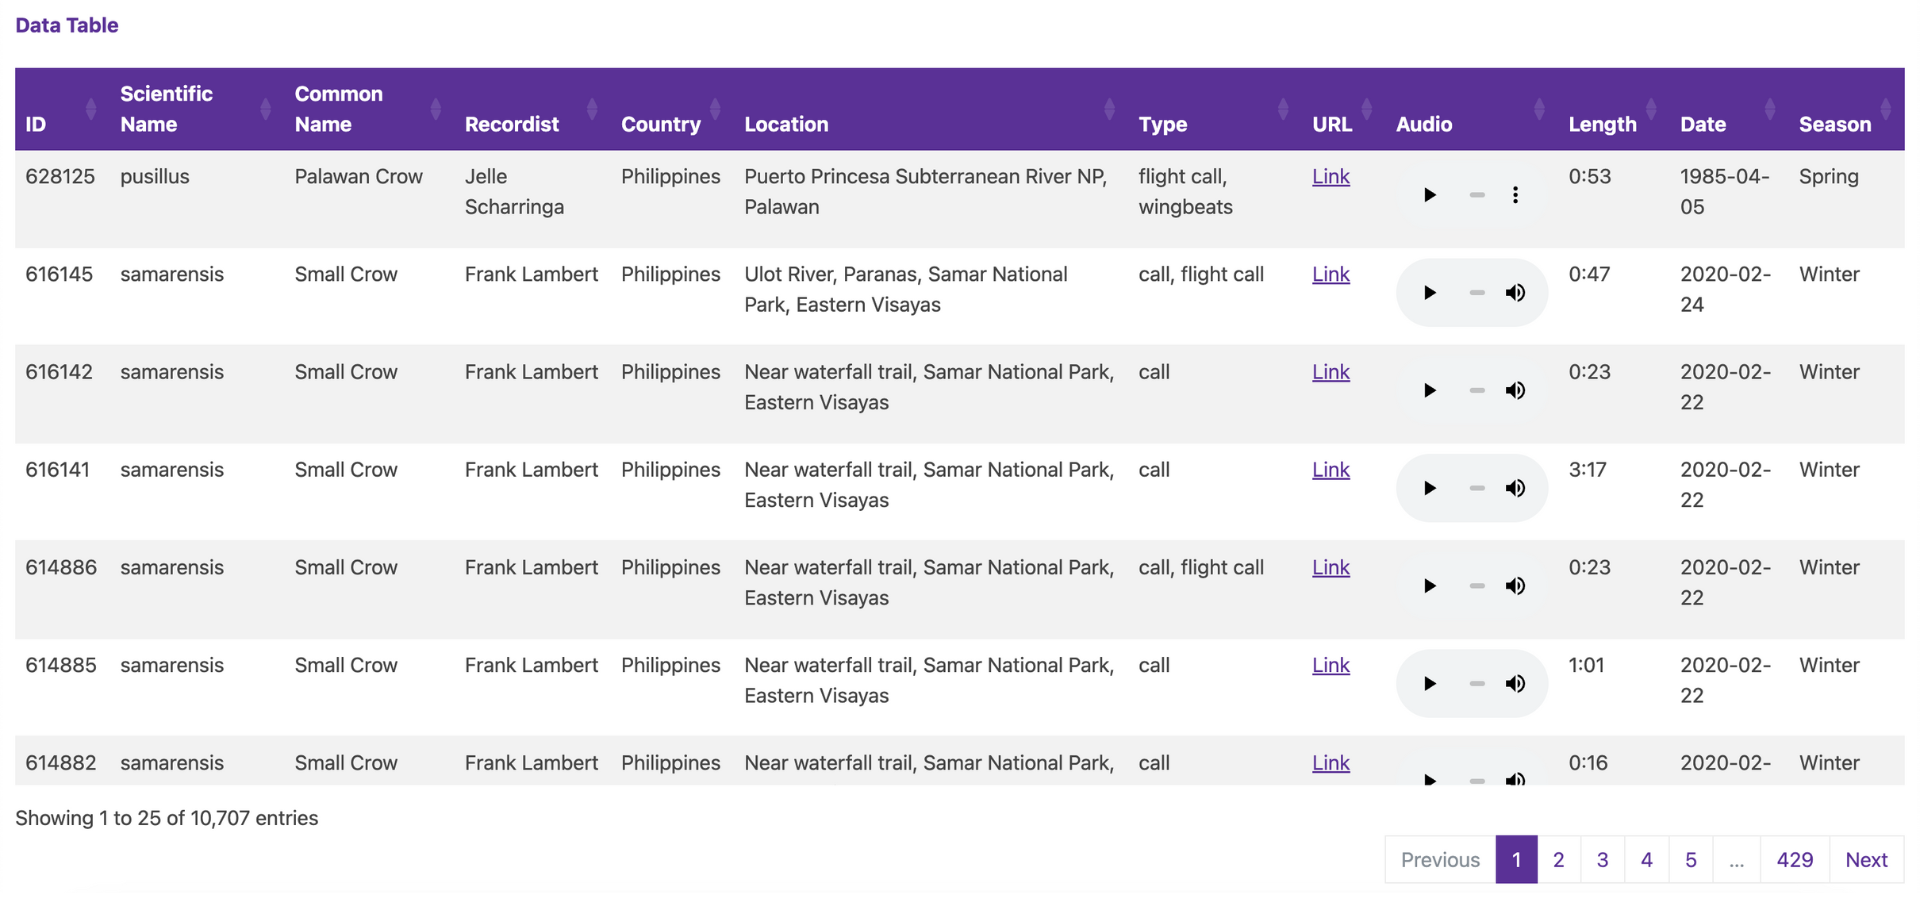Go to page 2 of results
The image size is (1920, 900).
coord(1559,860)
